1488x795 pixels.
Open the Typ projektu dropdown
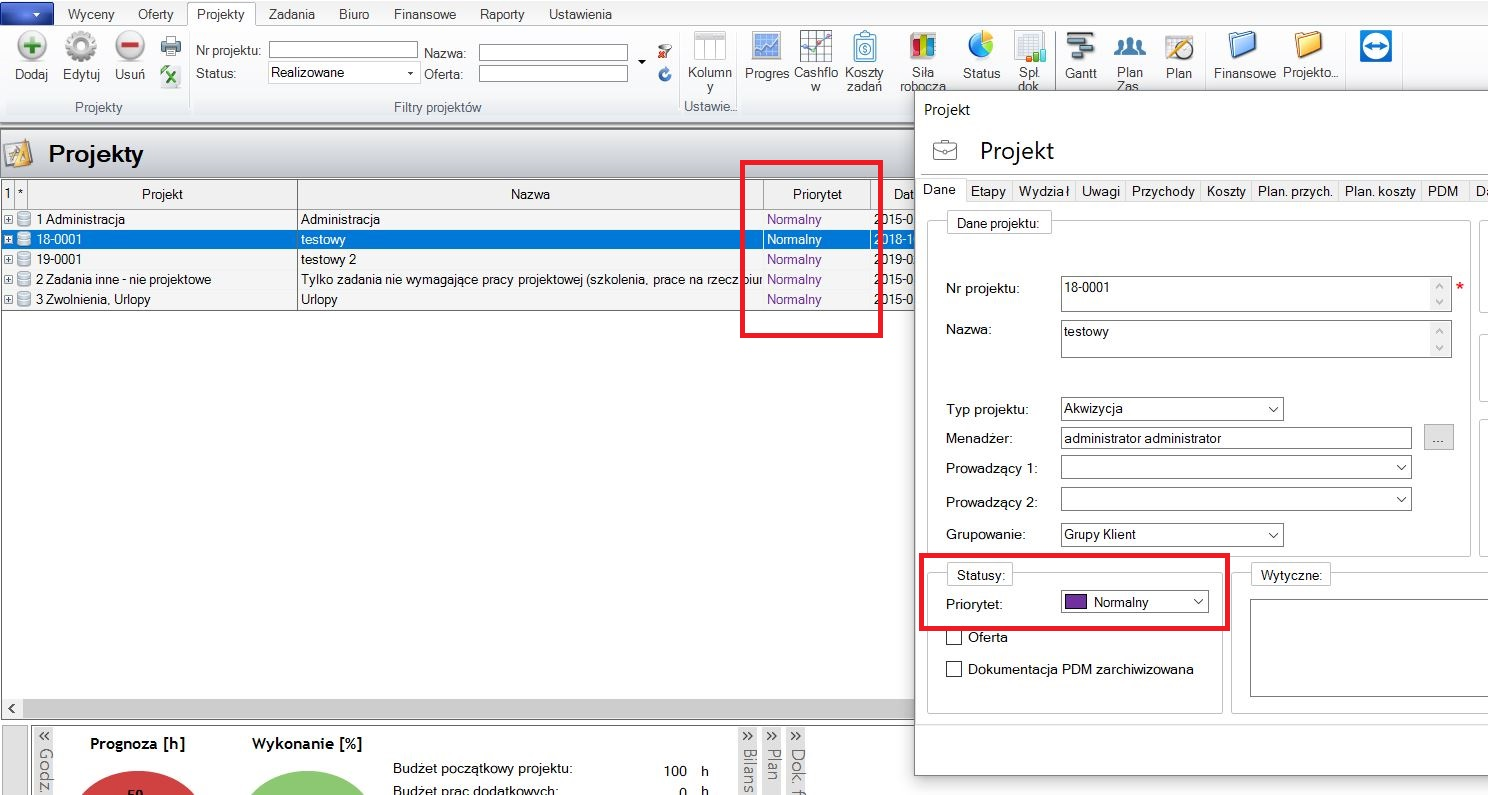click(1273, 408)
